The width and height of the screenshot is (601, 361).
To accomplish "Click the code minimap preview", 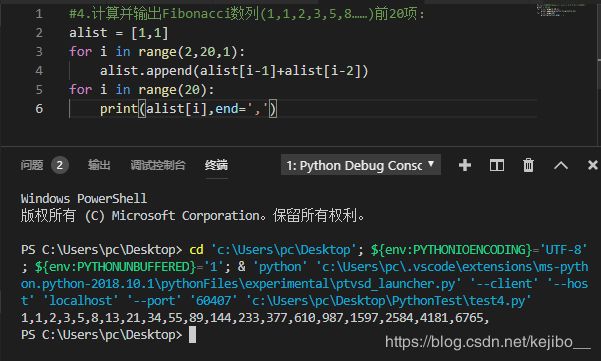I will tap(561, 10).
